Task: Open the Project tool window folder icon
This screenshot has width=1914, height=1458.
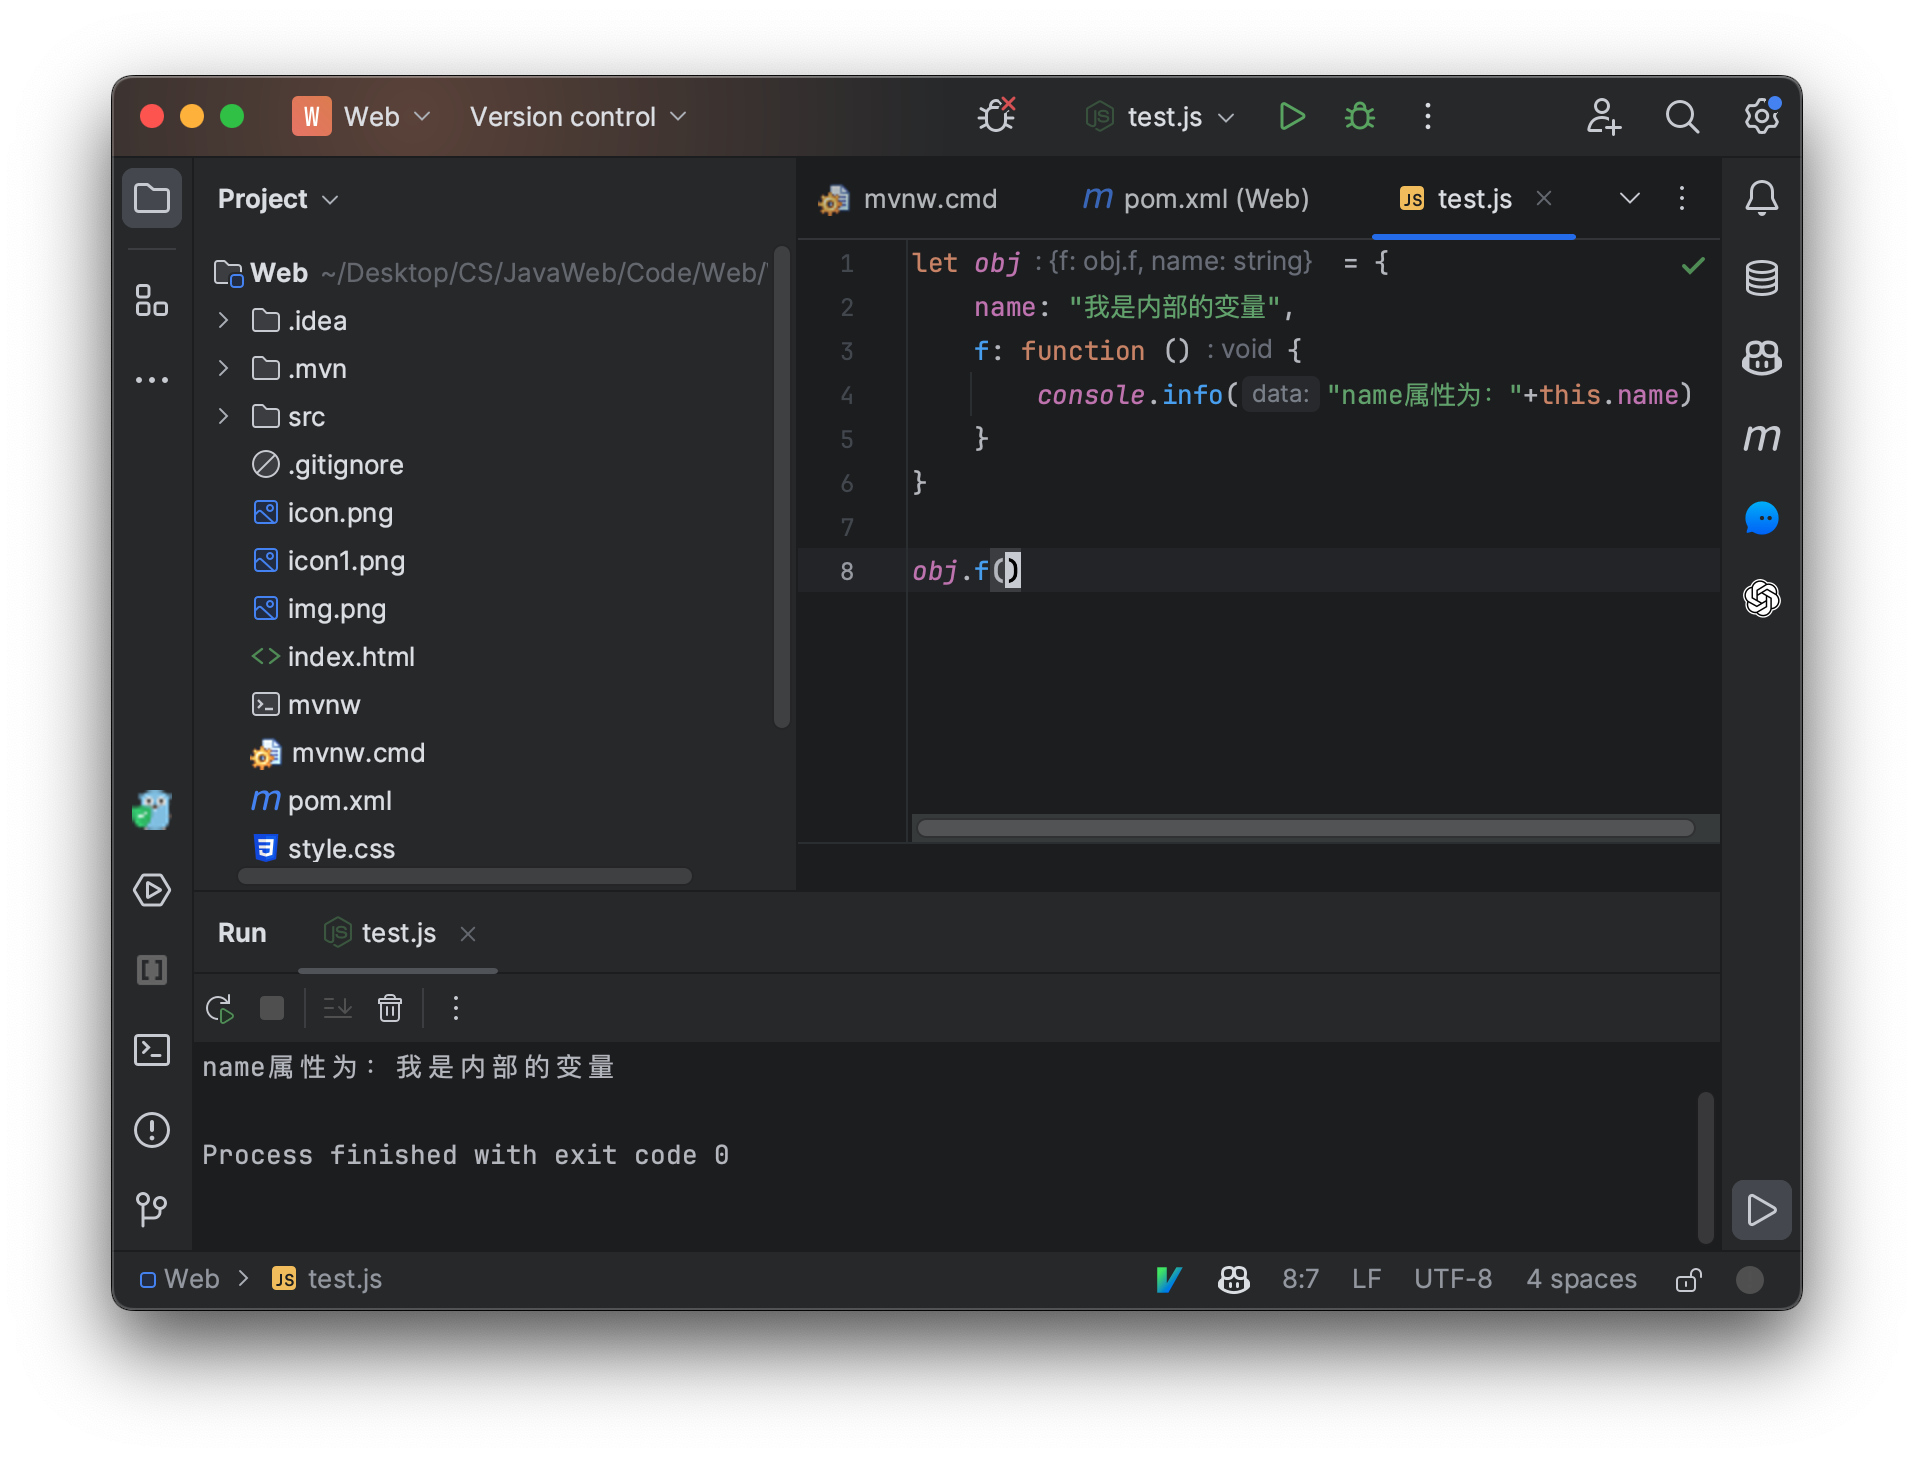Action: coord(152,198)
